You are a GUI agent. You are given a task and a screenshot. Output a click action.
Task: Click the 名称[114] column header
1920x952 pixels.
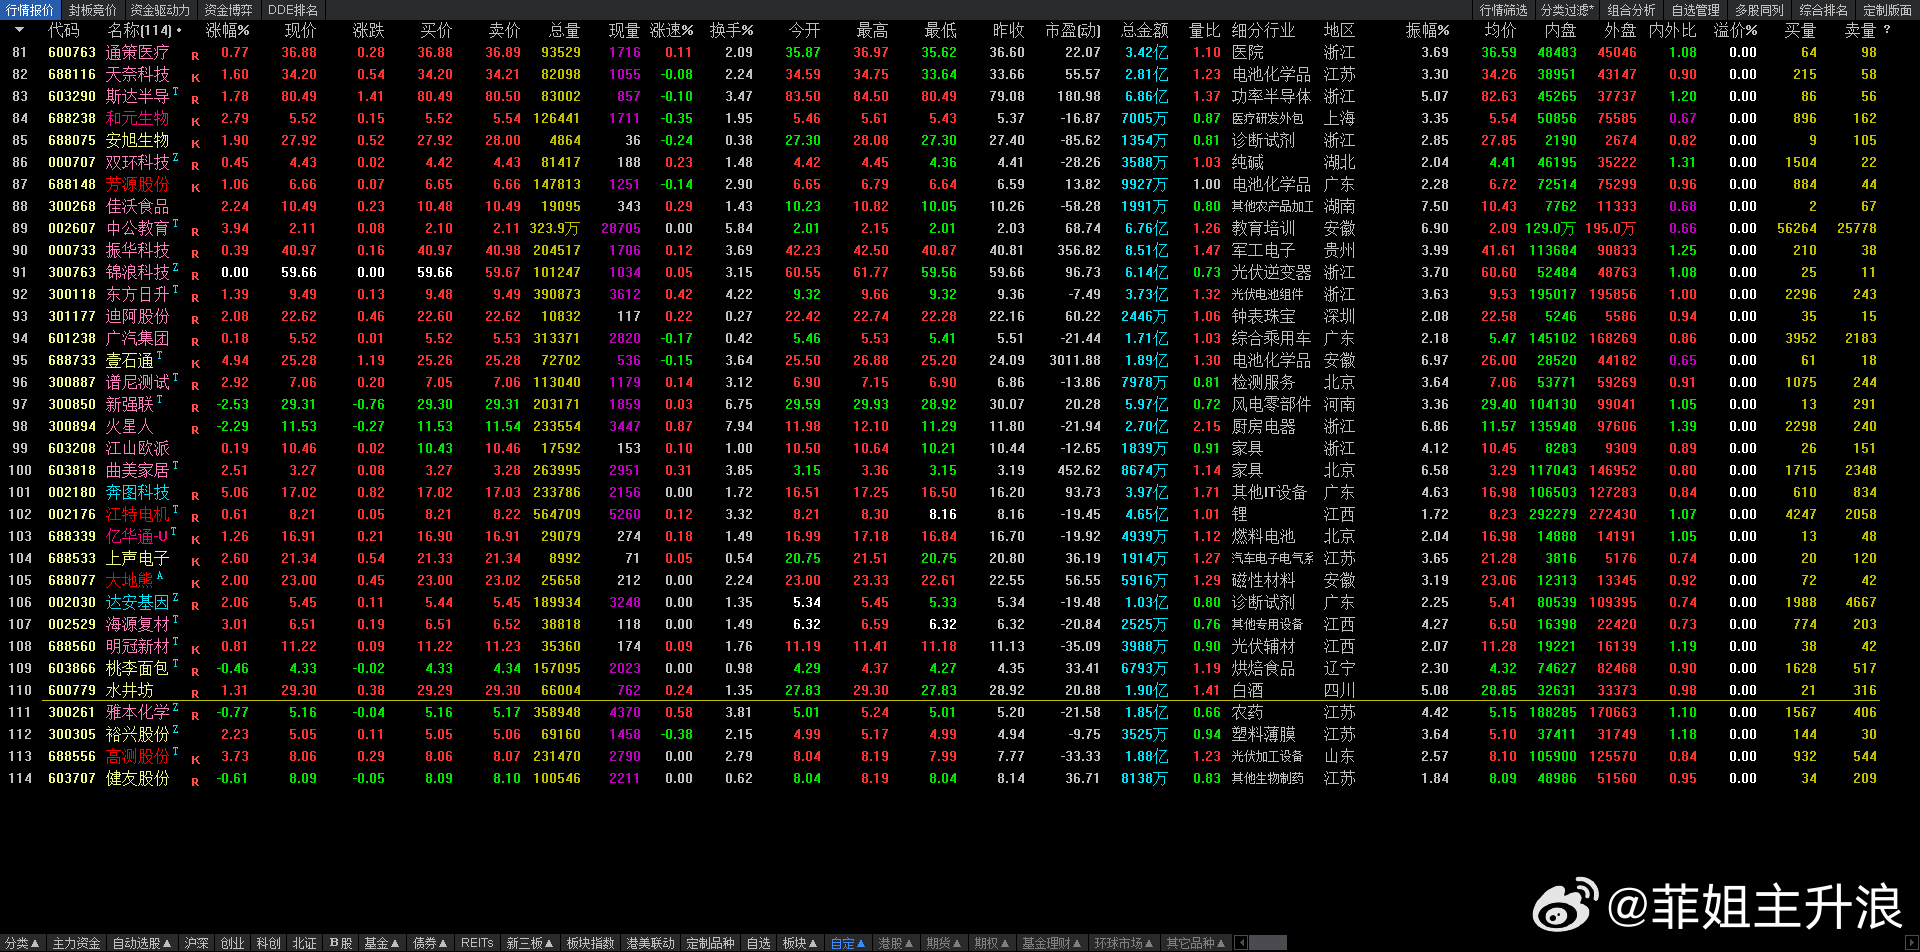click(139, 31)
